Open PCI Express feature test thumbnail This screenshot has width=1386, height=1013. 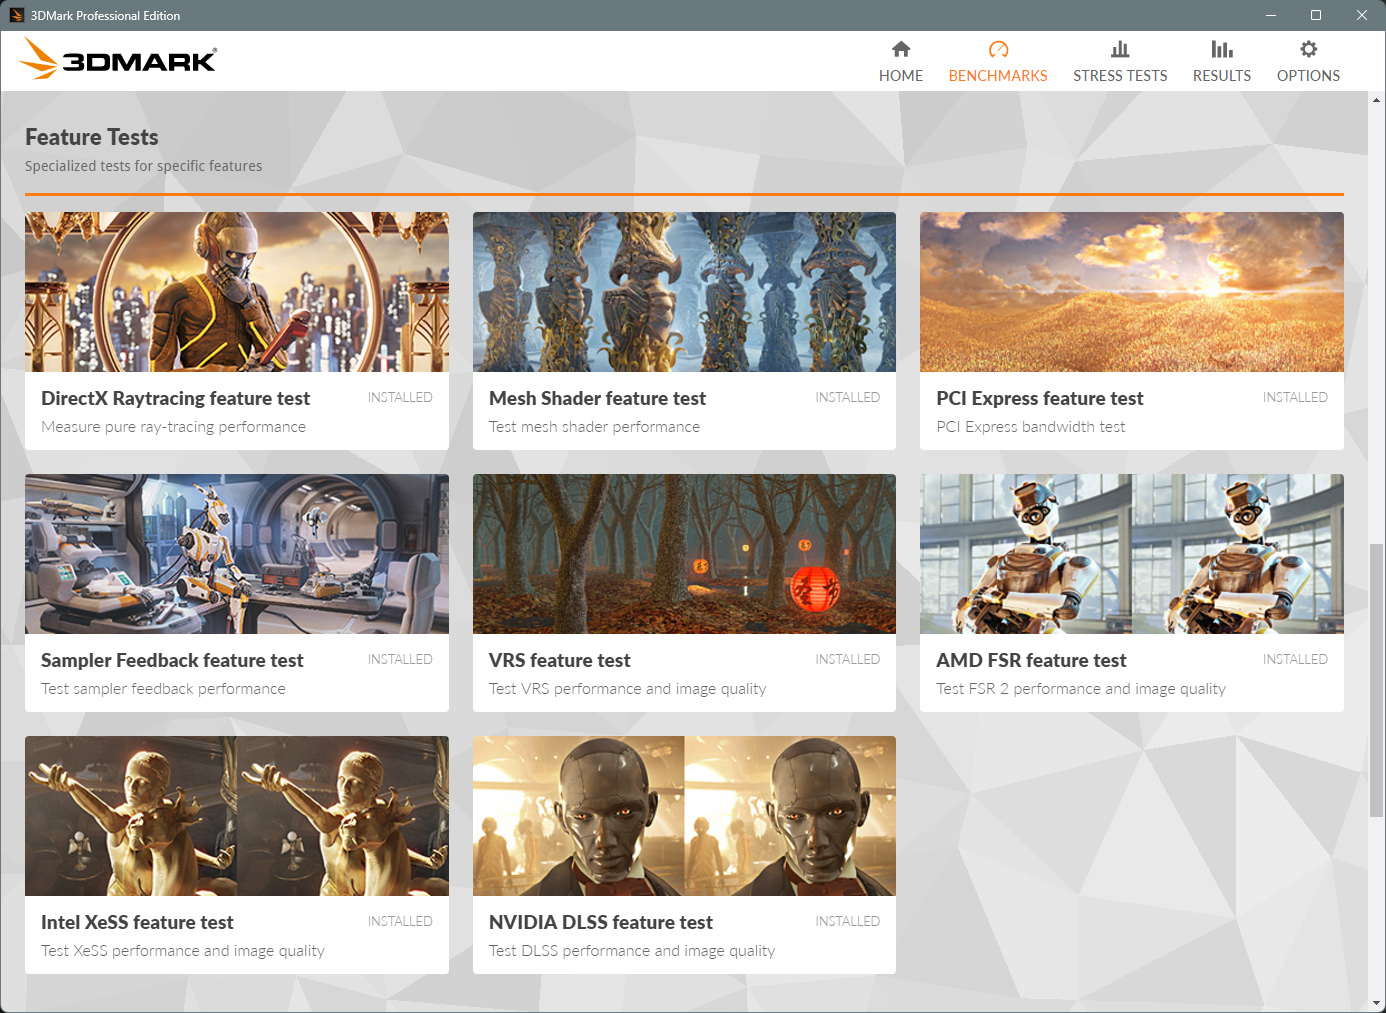click(x=1132, y=292)
